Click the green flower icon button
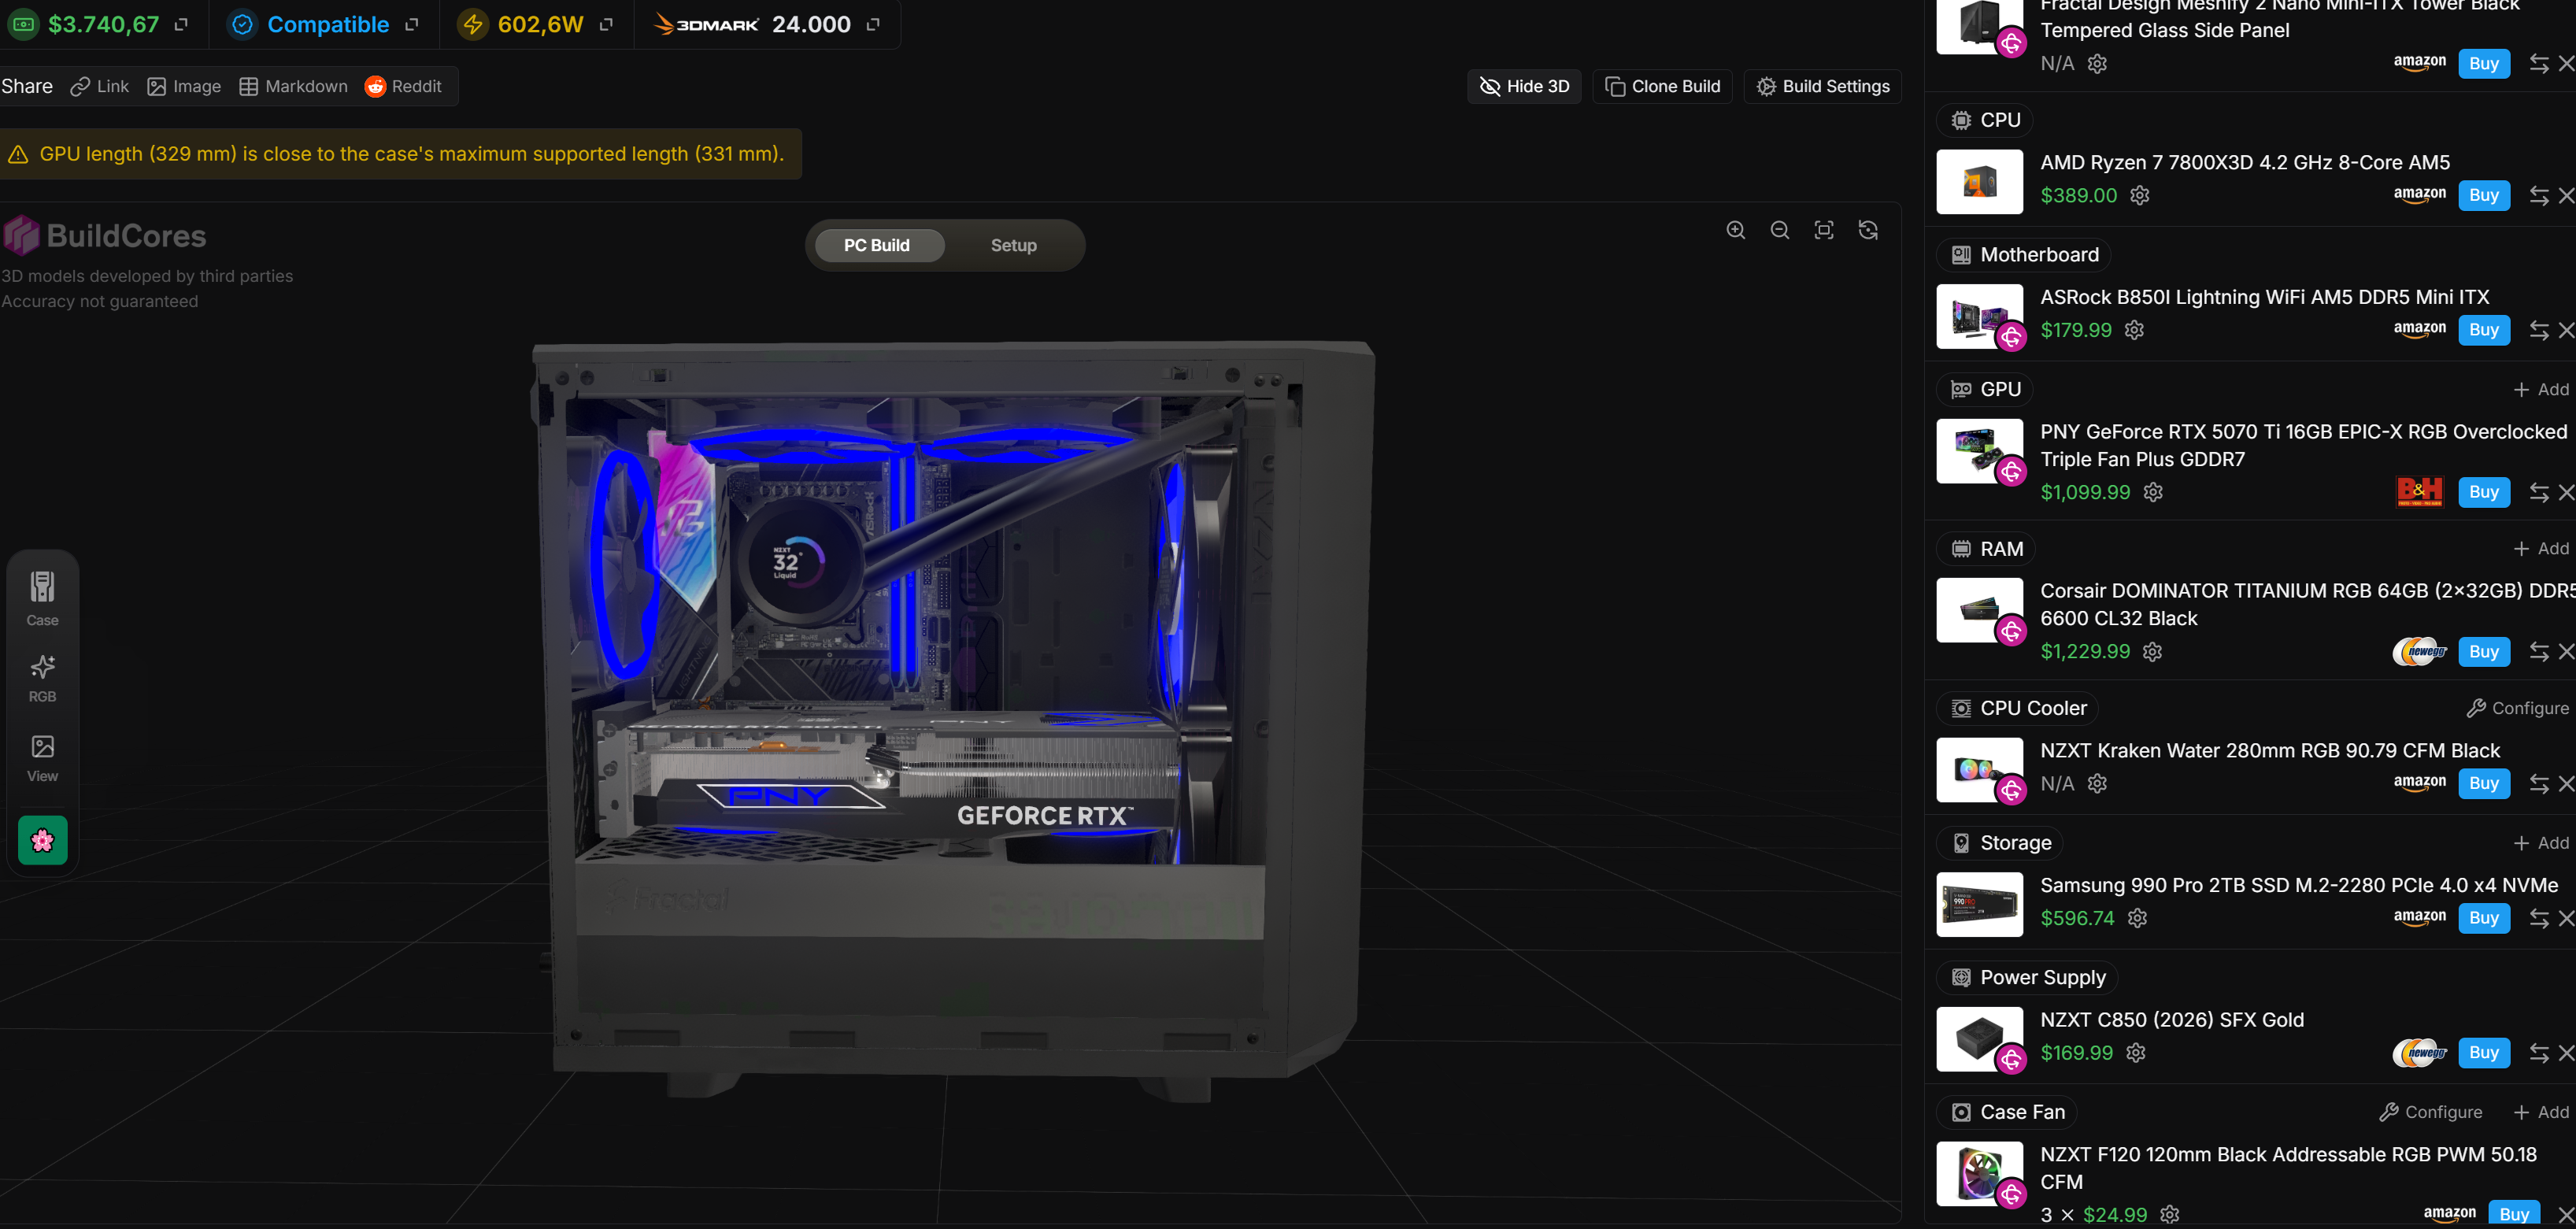Viewport: 2576px width, 1229px height. [x=42, y=840]
